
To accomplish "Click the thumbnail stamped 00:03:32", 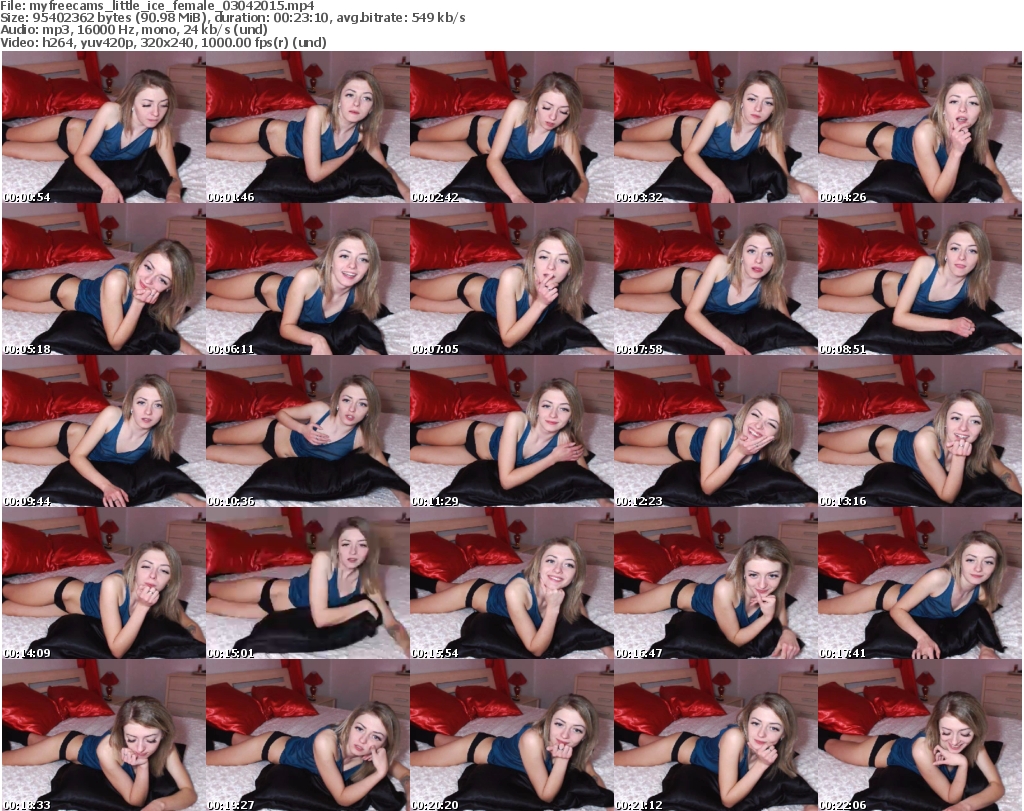I will click(x=715, y=127).
